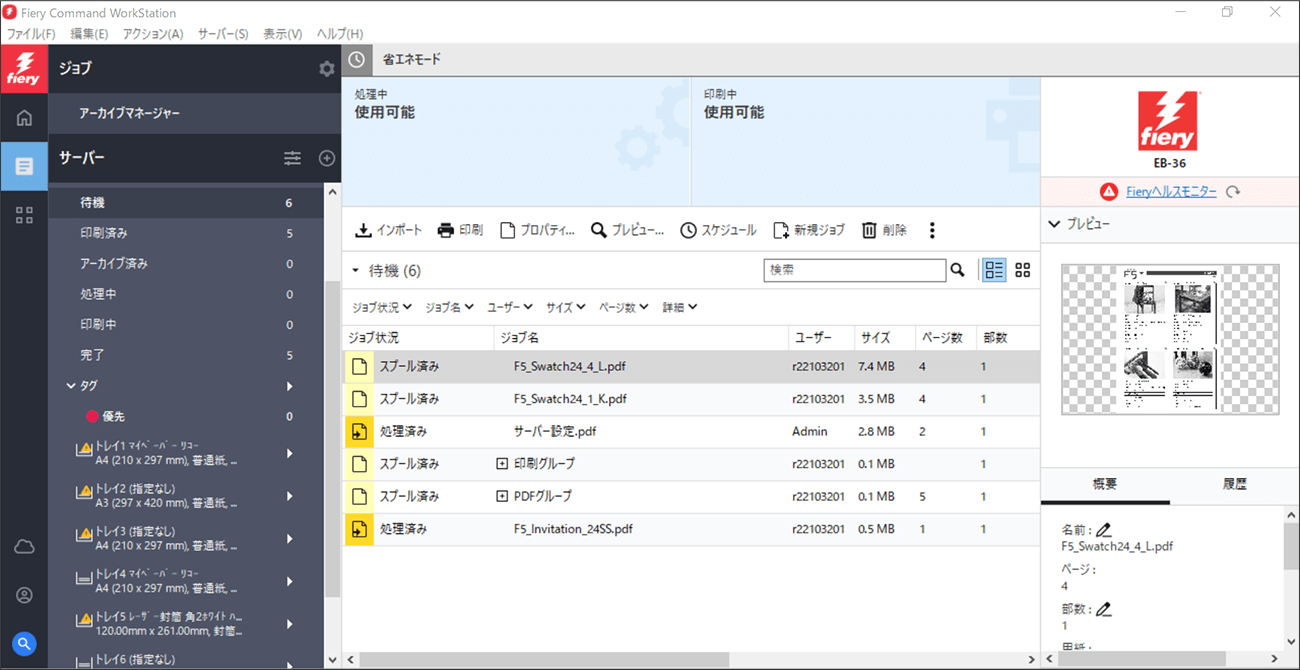Image resolution: width=1300 pixels, height=670 pixels.
Task: Open the サーバー(S) menu
Action: point(222,34)
